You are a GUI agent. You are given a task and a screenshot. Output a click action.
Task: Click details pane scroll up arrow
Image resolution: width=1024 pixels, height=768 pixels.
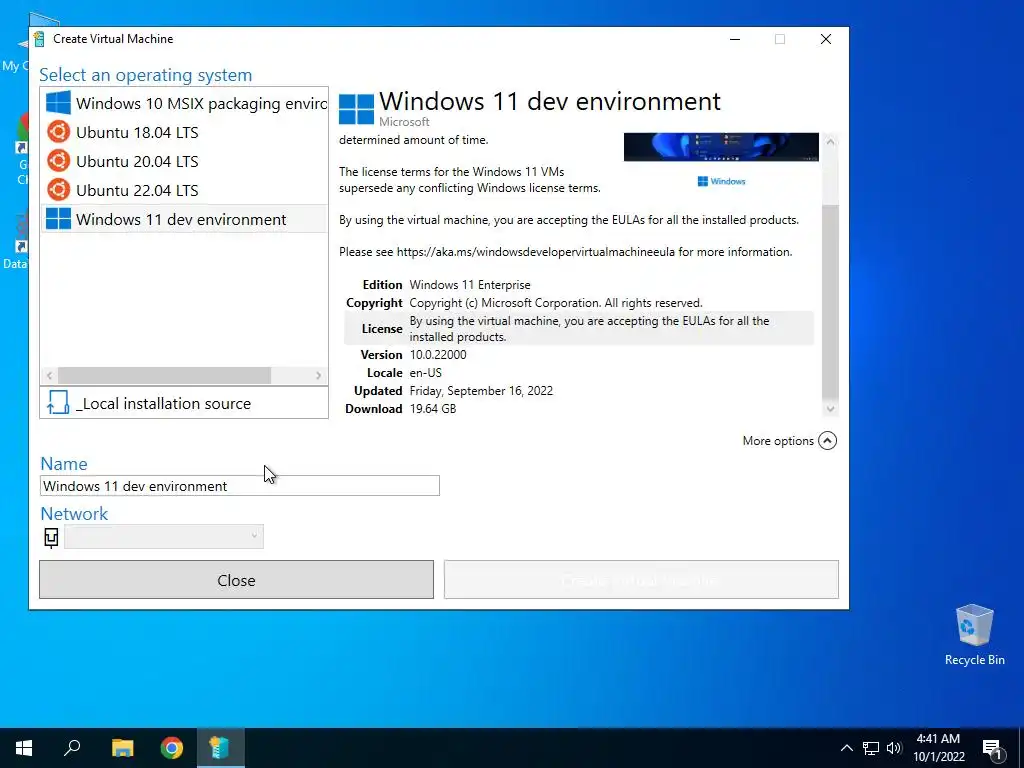[830, 142]
